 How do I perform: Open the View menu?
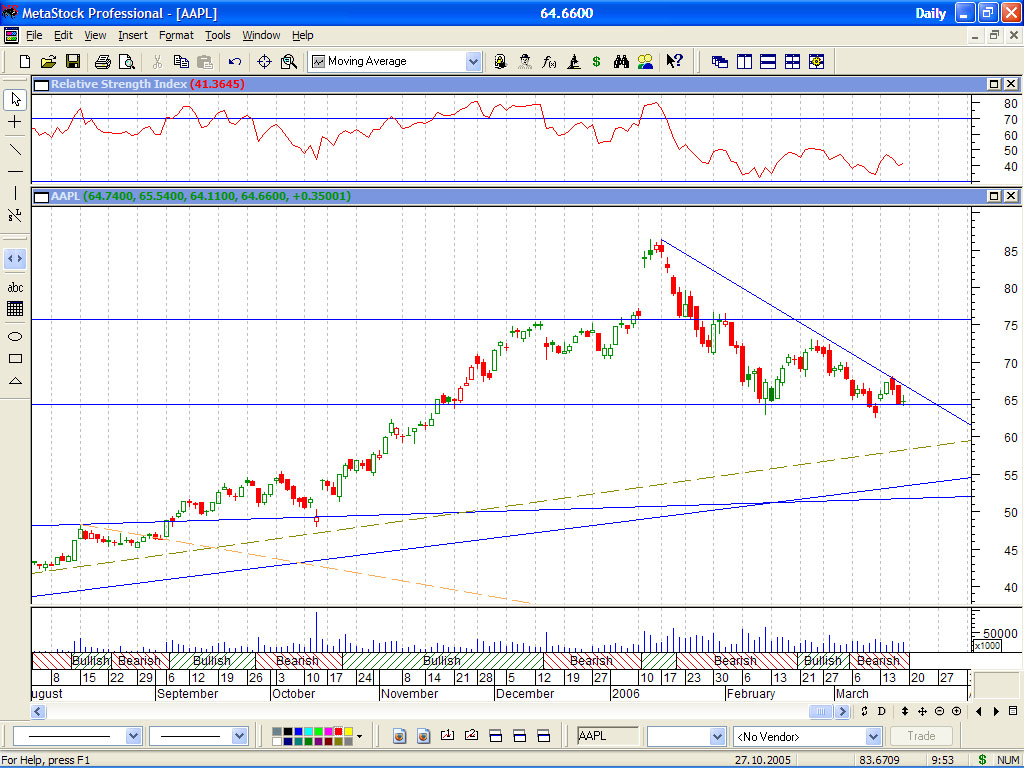coord(95,35)
